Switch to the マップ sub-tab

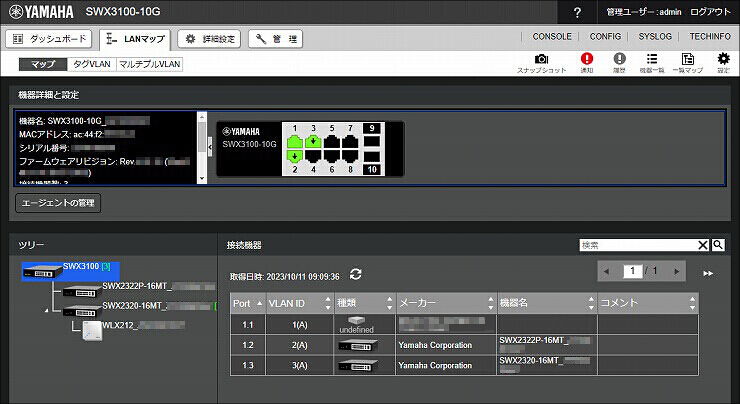click(43, 64)
